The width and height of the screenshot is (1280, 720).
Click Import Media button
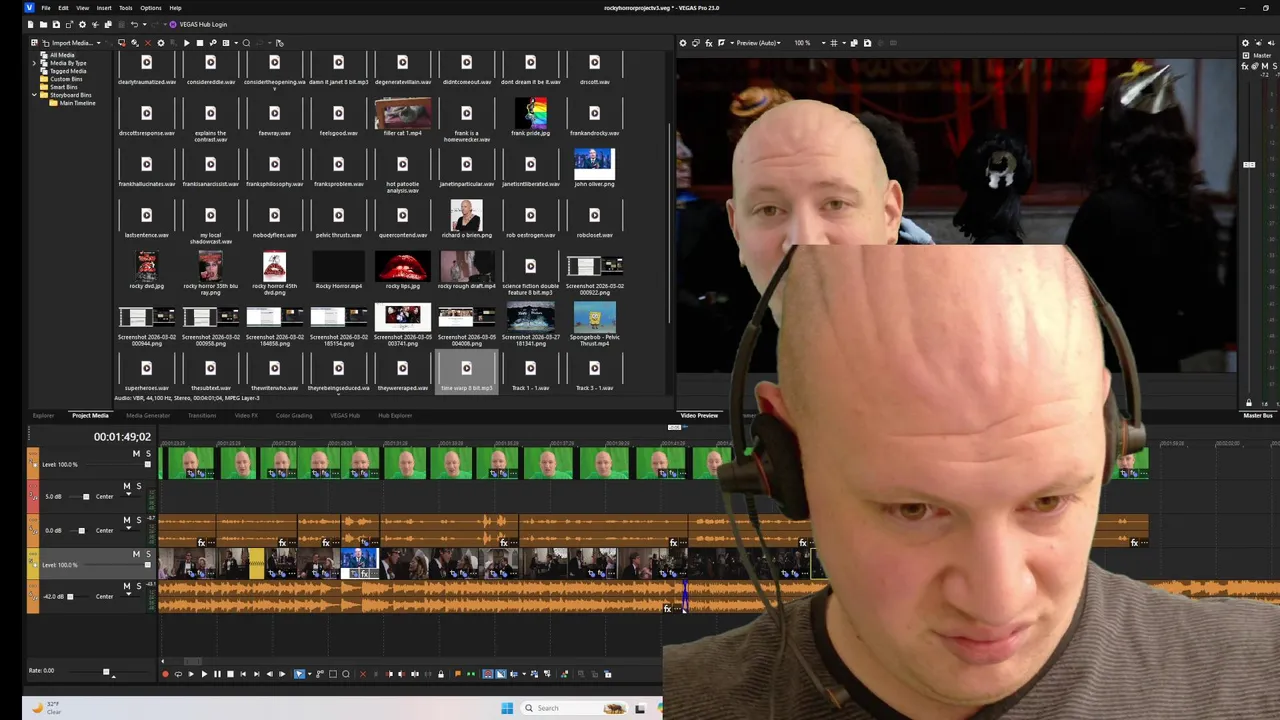coord(70,43)
